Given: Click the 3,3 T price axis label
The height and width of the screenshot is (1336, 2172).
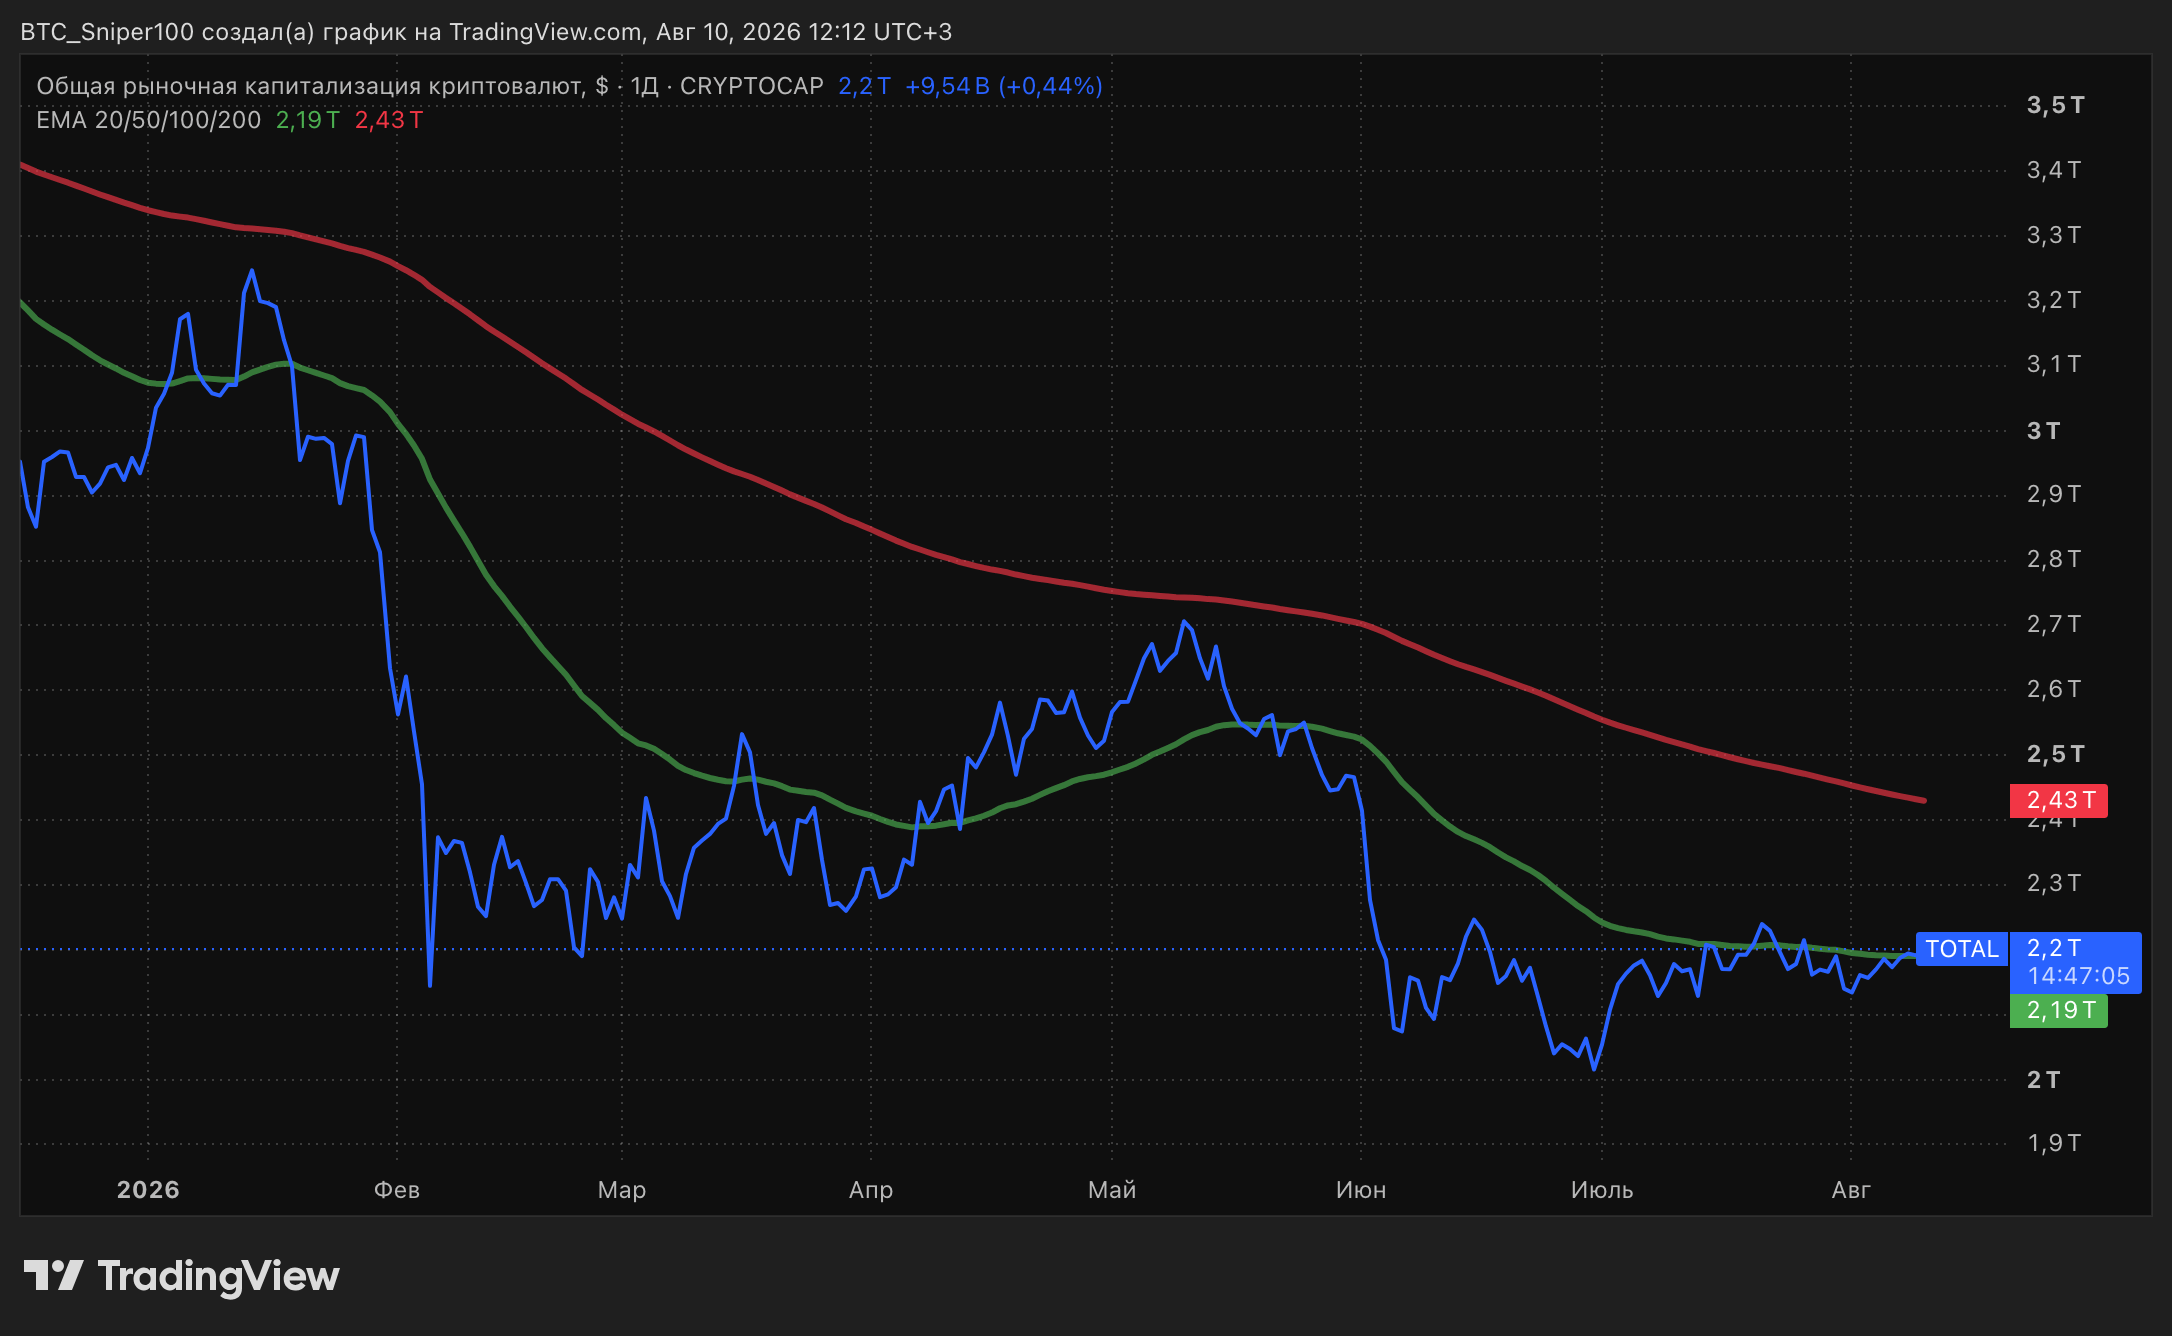Looking at the screenshot, I should (2054, 235).
